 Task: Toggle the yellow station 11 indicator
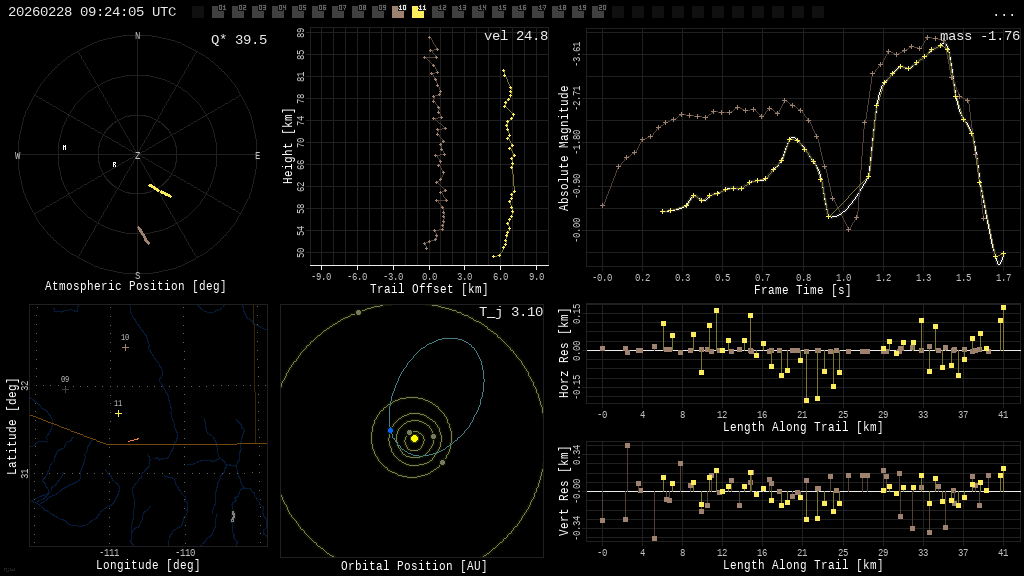[x=418, y=12]
